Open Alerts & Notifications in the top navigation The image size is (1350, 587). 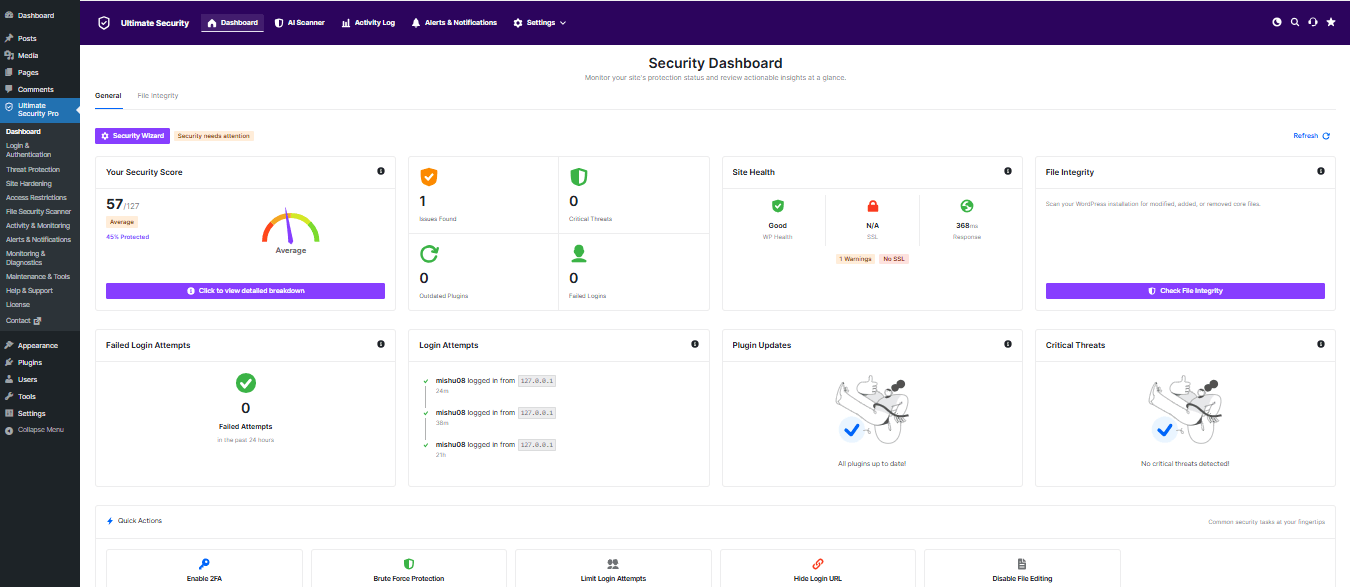tap(454, 22)
